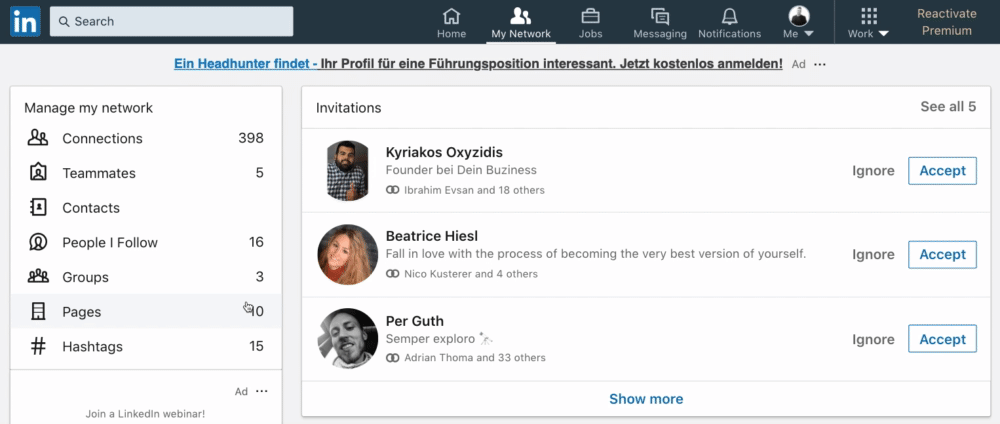Expand the Work apps dropdown
The image size is (1000, 424).
click(x=868, y=23)
